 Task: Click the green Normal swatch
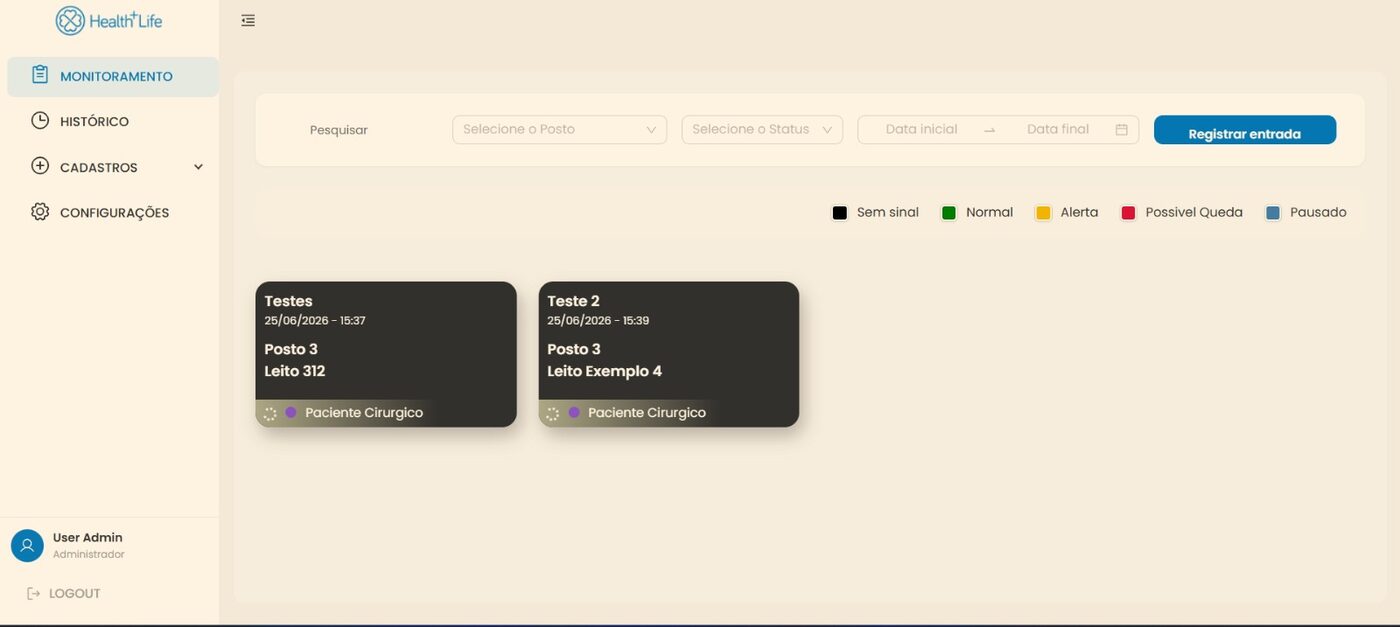pyautogui.click(x=949, y=213)
